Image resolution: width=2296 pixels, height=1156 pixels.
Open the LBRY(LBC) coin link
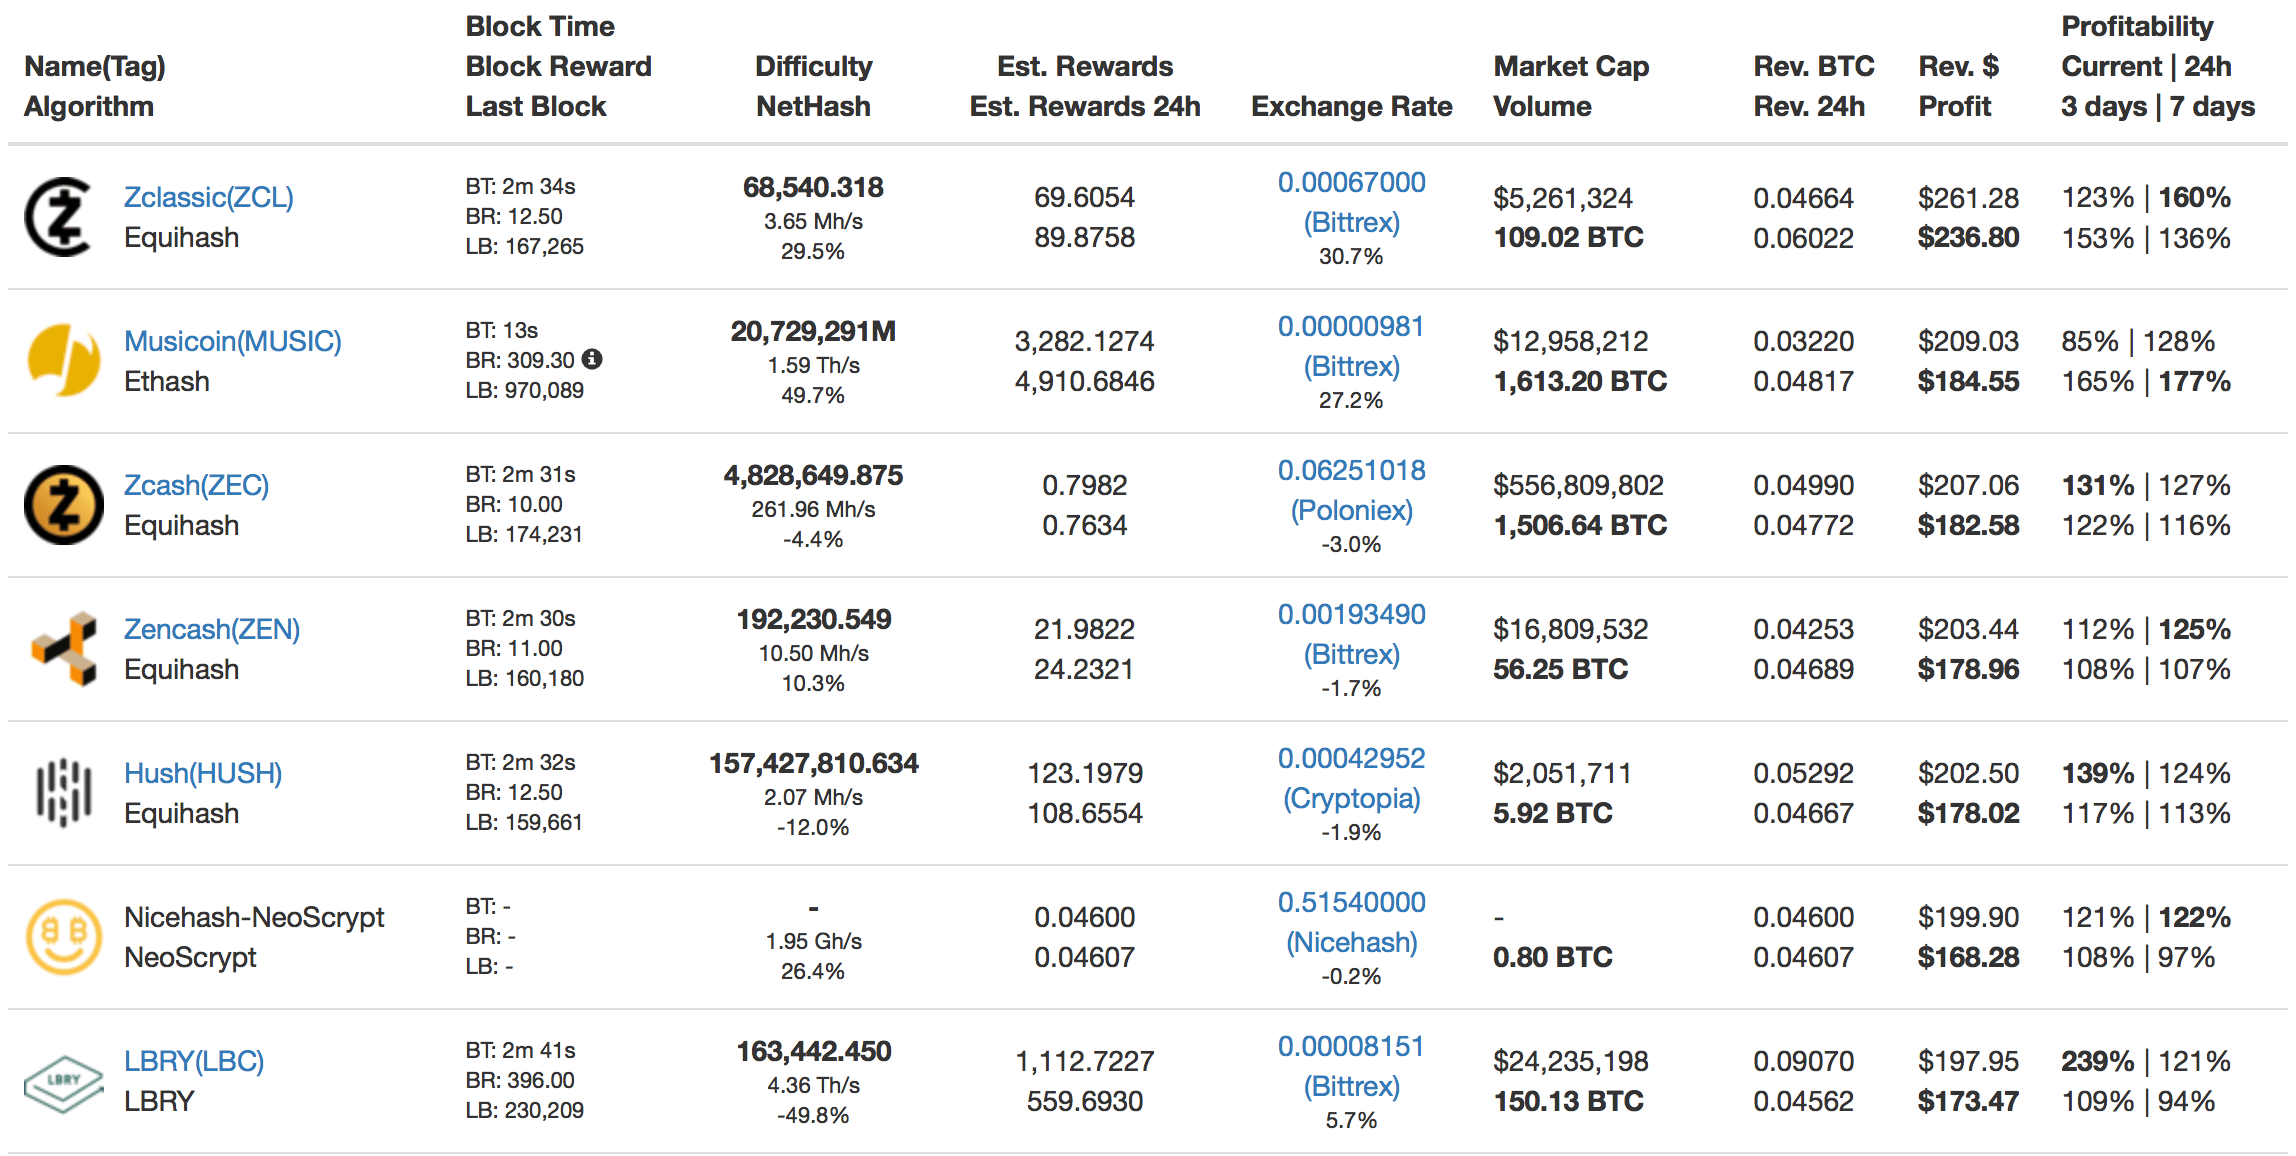(x=193, y=1062)
